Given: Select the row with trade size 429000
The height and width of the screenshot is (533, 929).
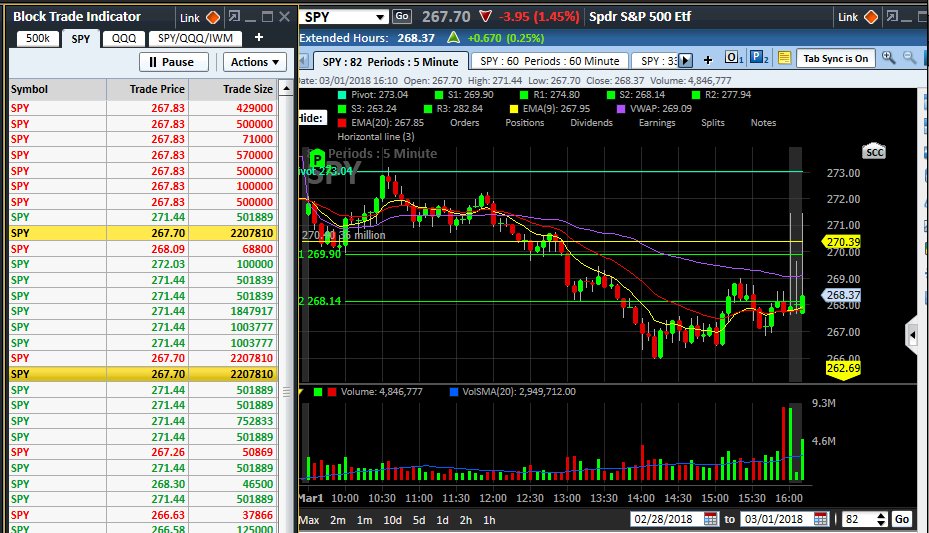Looking at the screenshot, I should [x=143, y=108].
